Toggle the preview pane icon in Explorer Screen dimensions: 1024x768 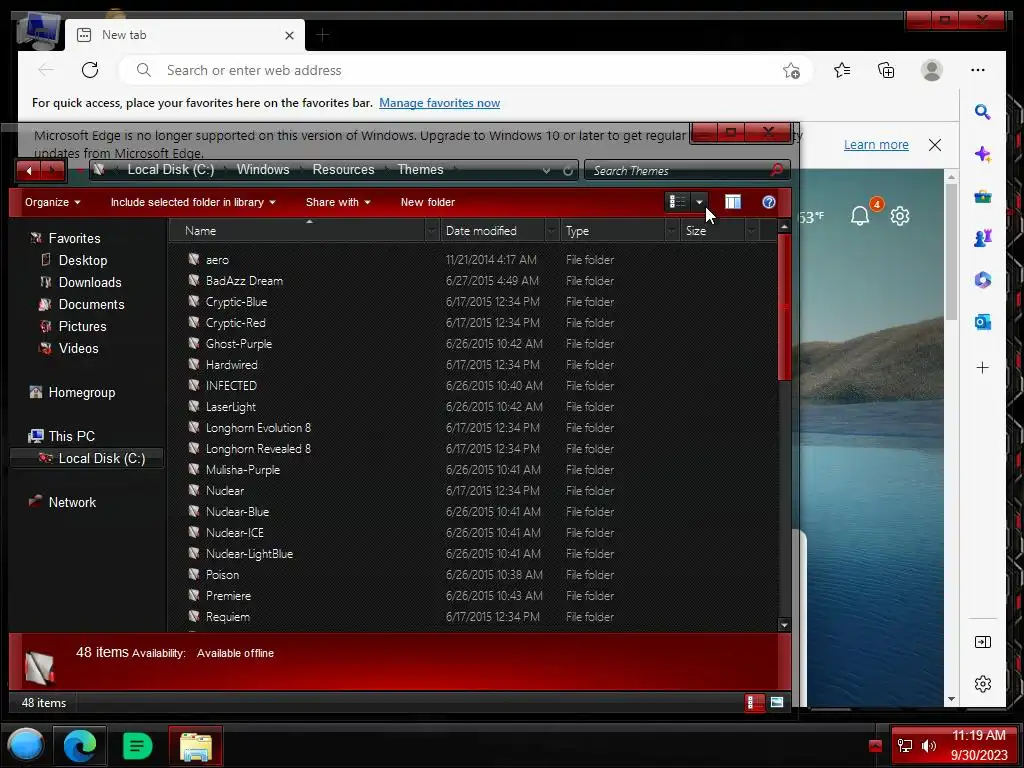pos(733,202)
